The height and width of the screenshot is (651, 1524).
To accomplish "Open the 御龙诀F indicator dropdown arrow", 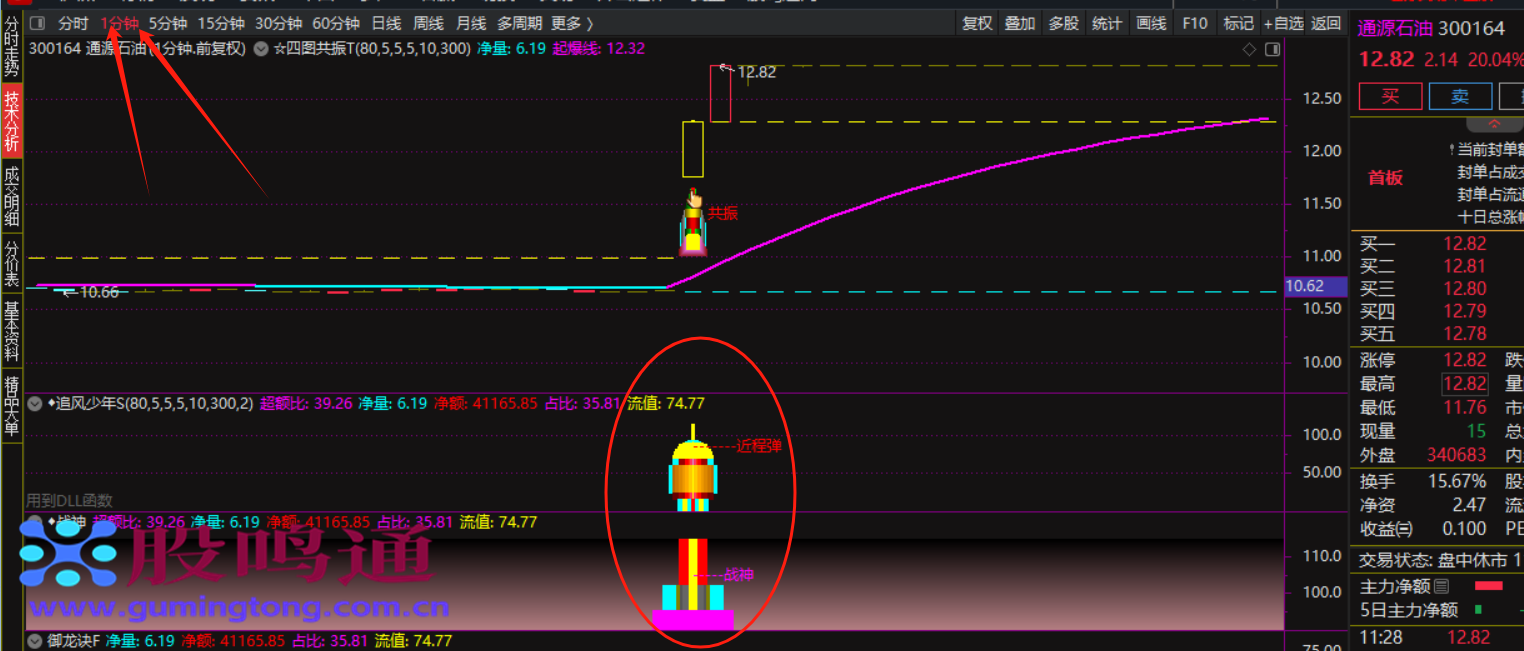I will click(35, 641).
